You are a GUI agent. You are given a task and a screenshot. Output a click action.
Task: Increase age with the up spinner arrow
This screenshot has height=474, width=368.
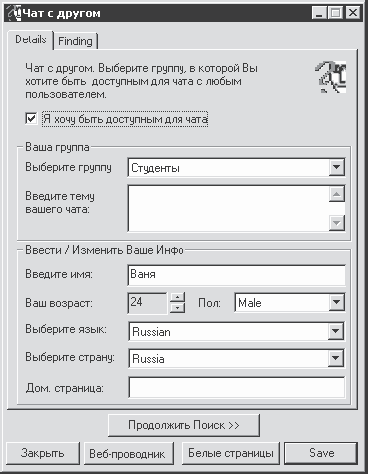point(178,297)
